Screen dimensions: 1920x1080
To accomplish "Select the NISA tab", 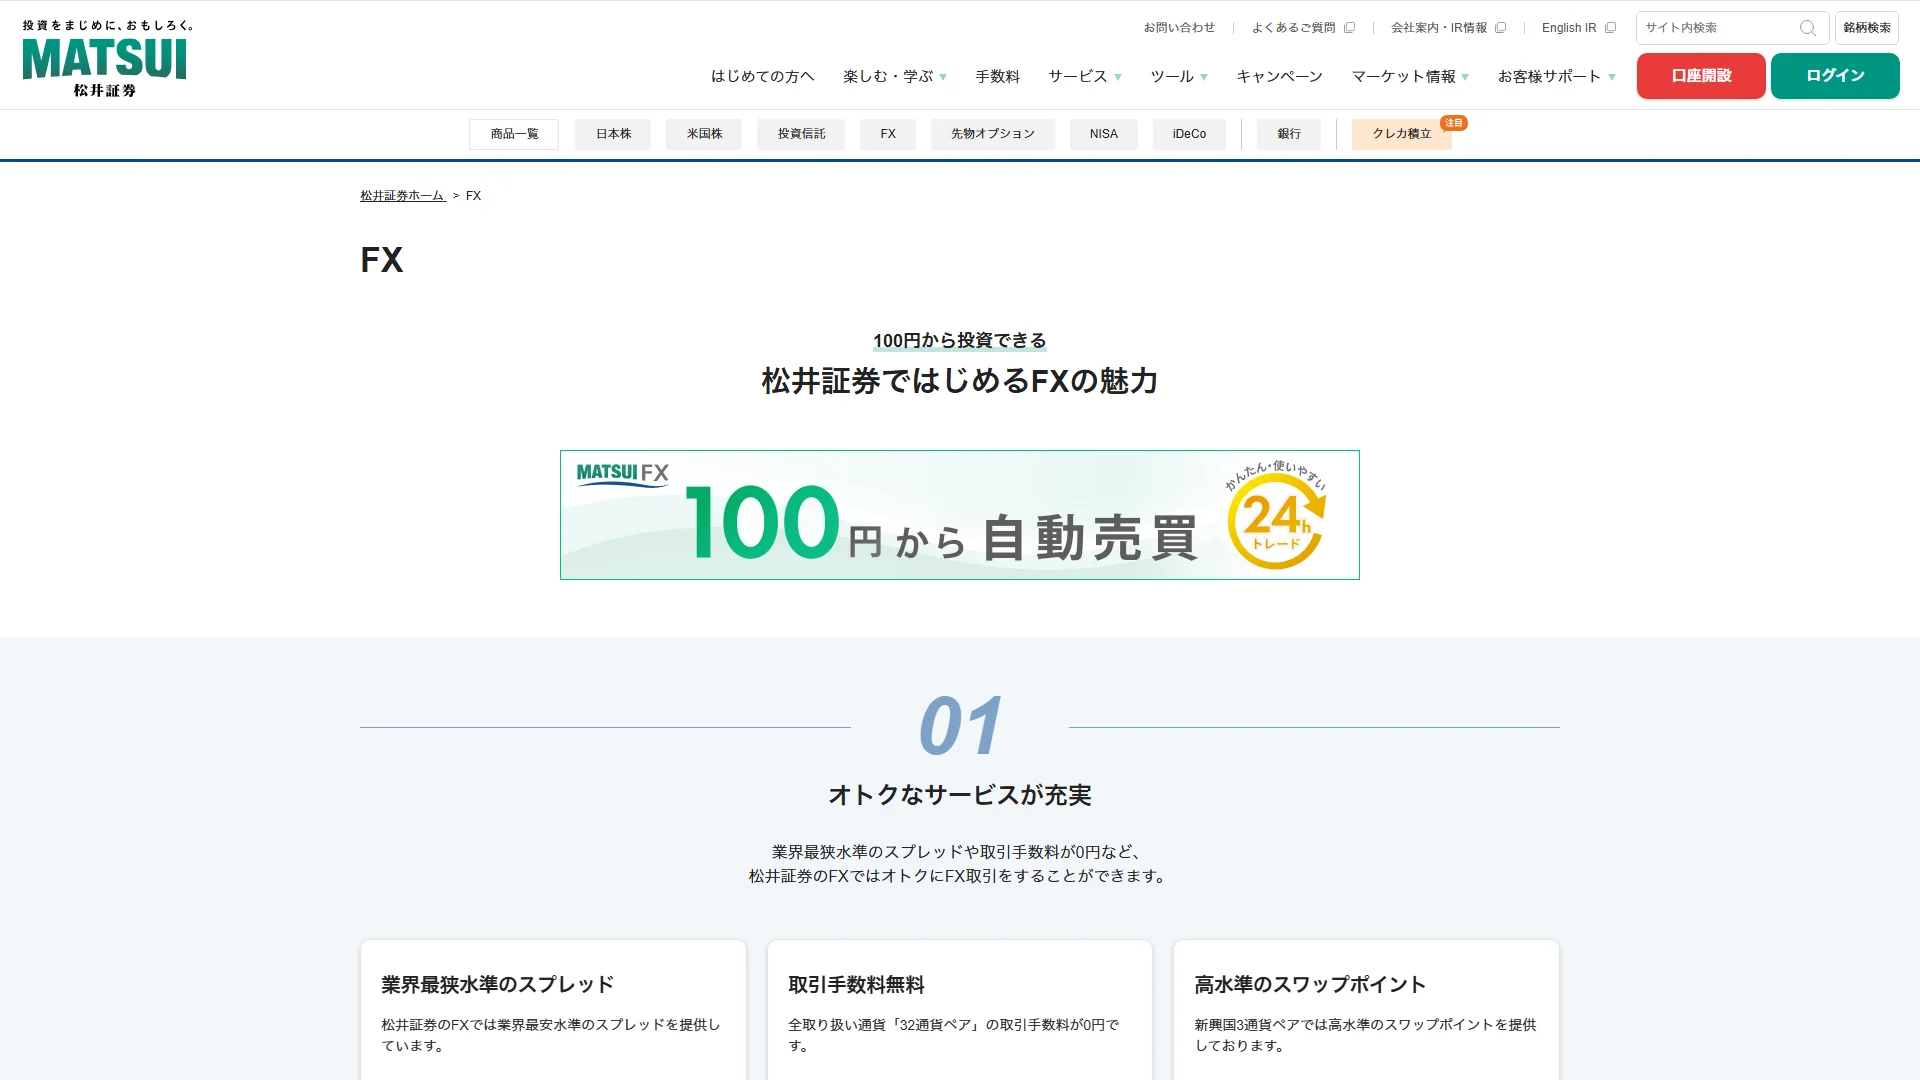I will [1104, 134].
